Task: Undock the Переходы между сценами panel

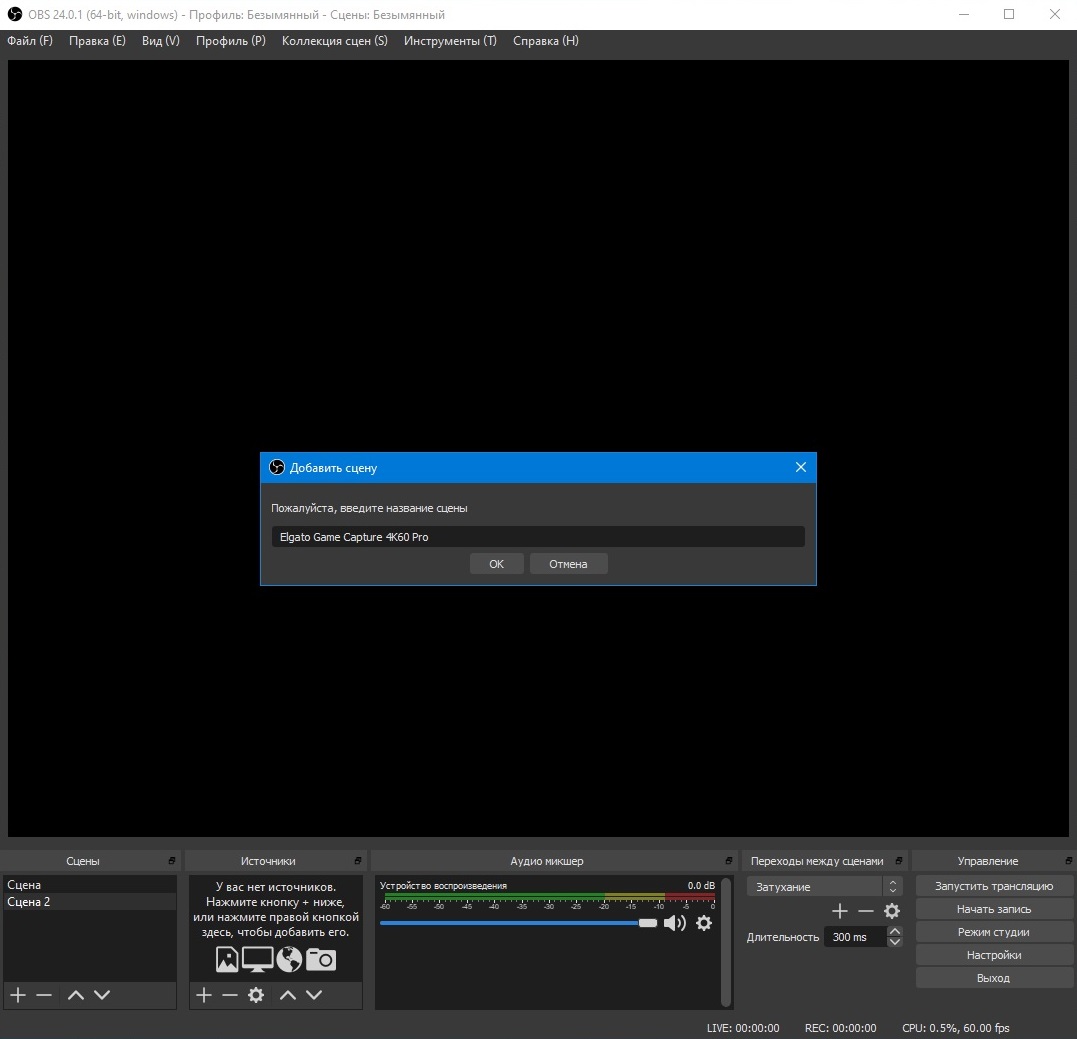Action: click(x=898, y=860)
